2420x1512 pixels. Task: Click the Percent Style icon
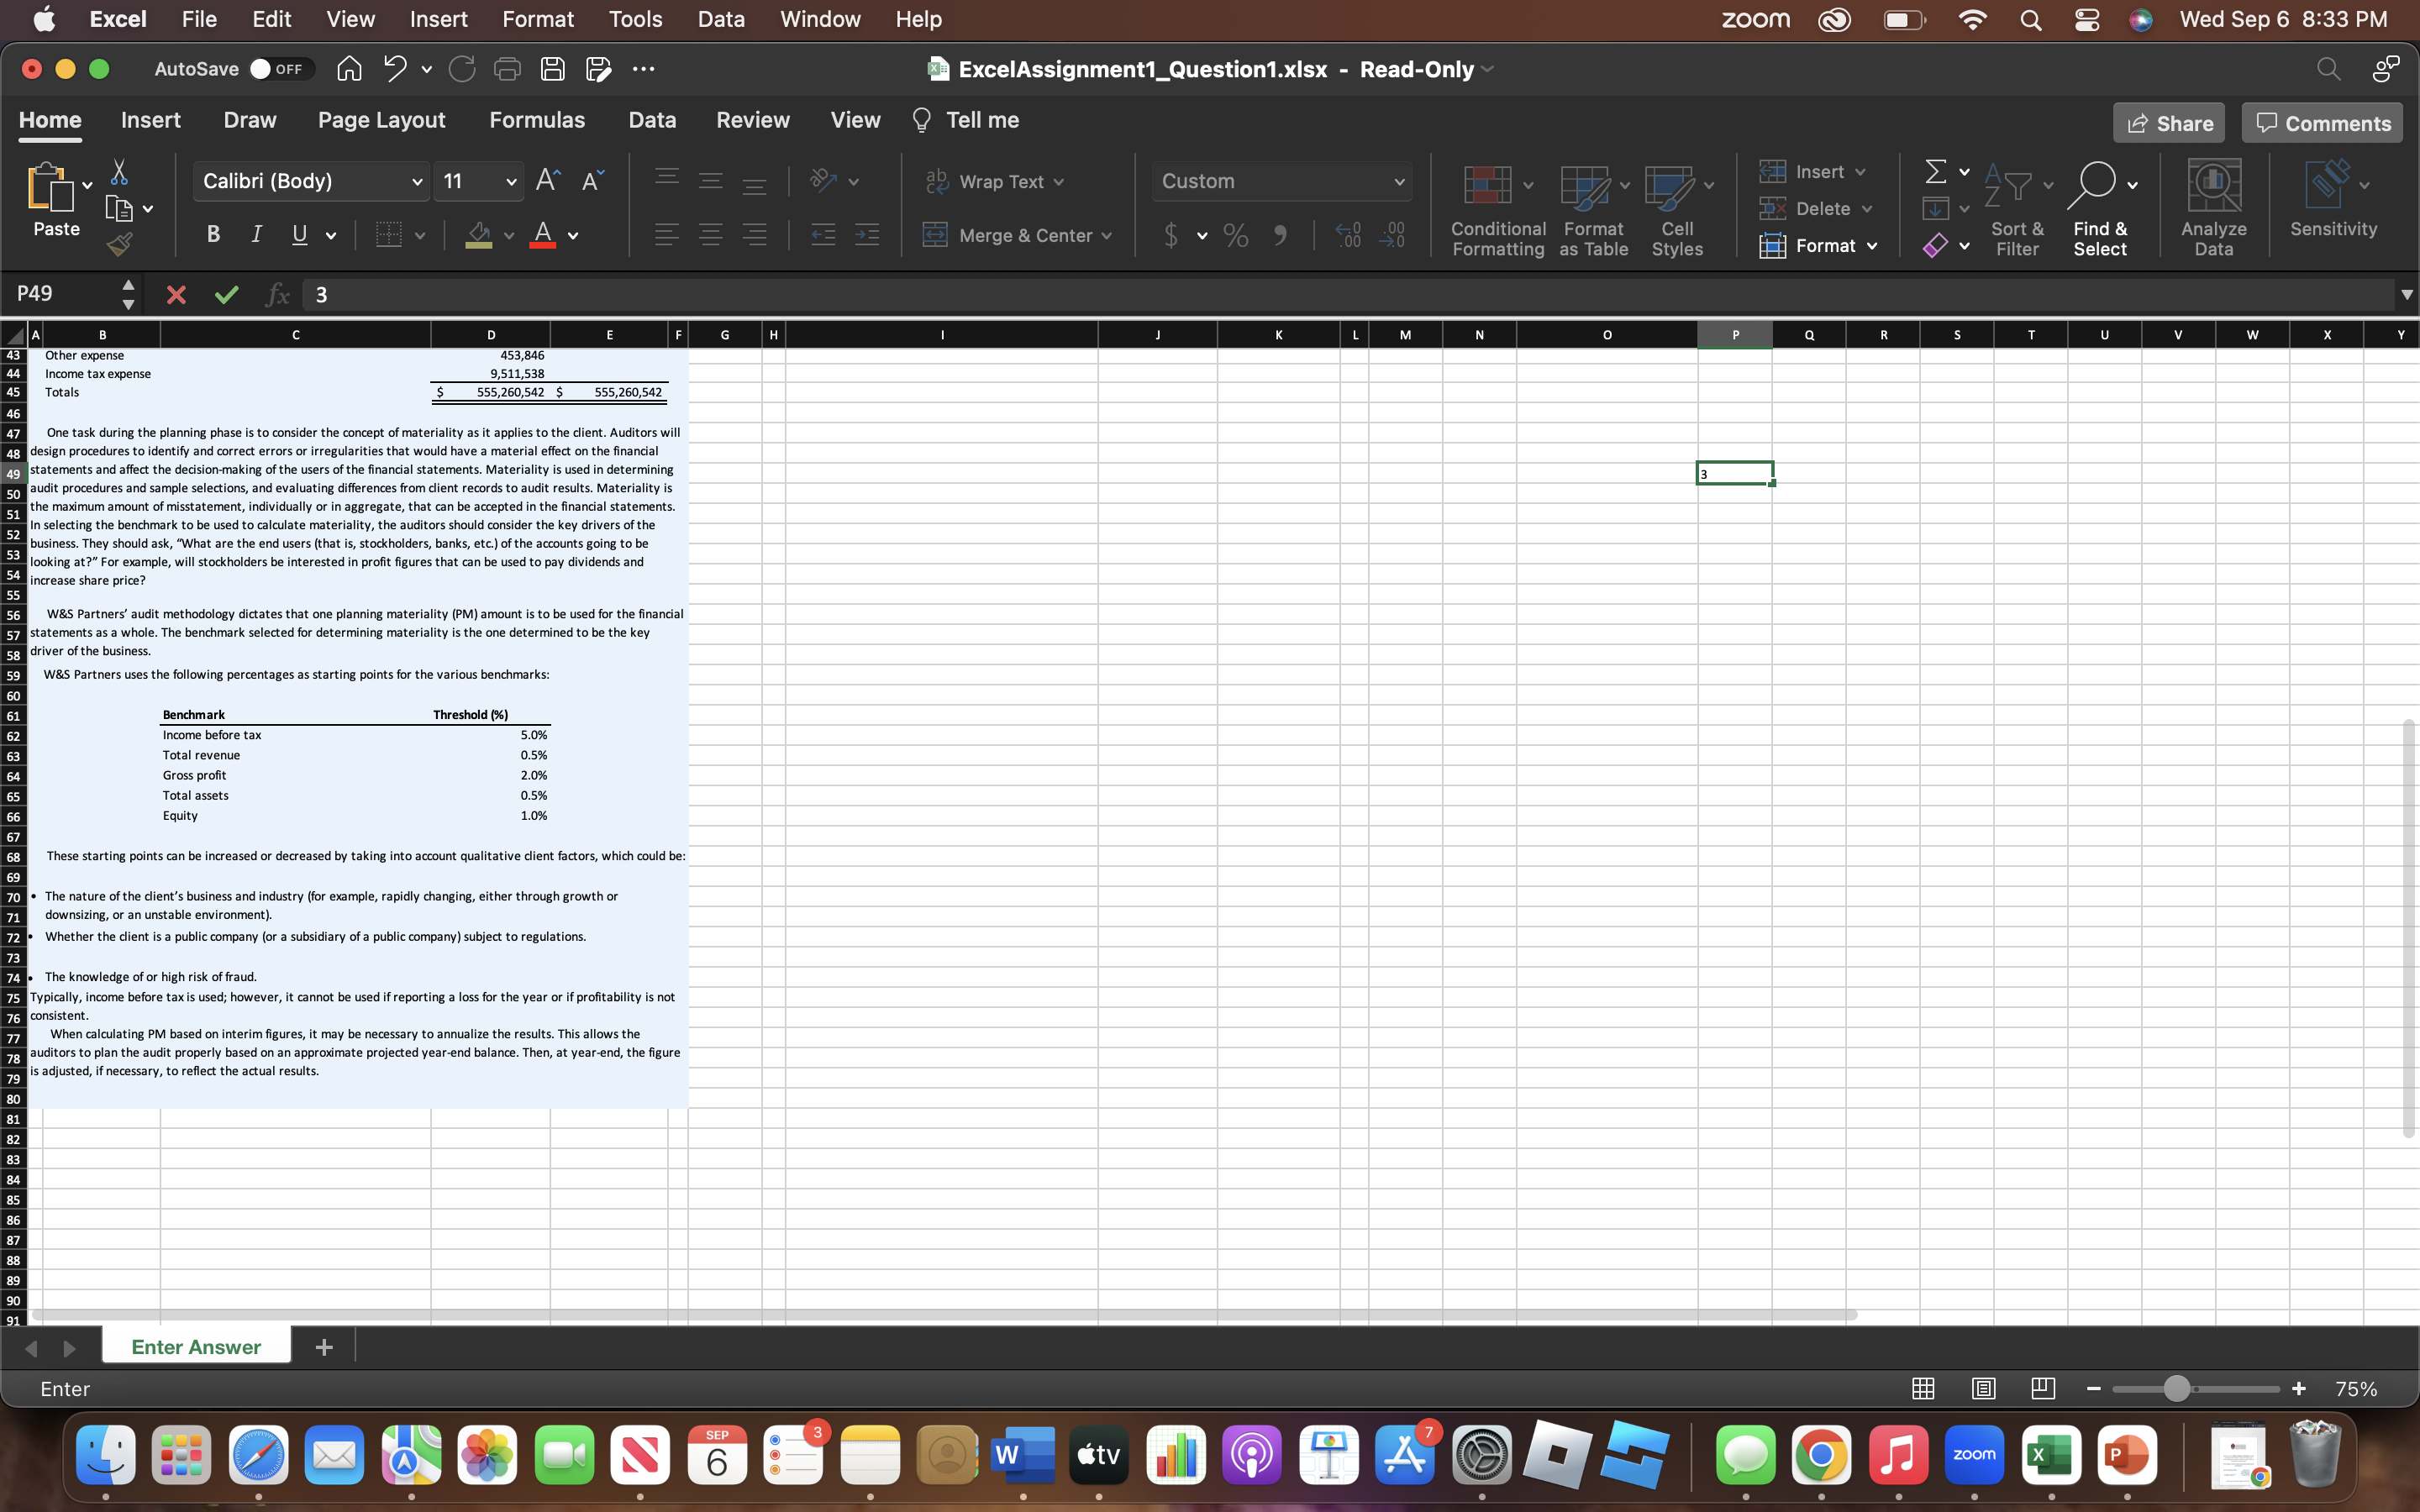pos(1235,236)
